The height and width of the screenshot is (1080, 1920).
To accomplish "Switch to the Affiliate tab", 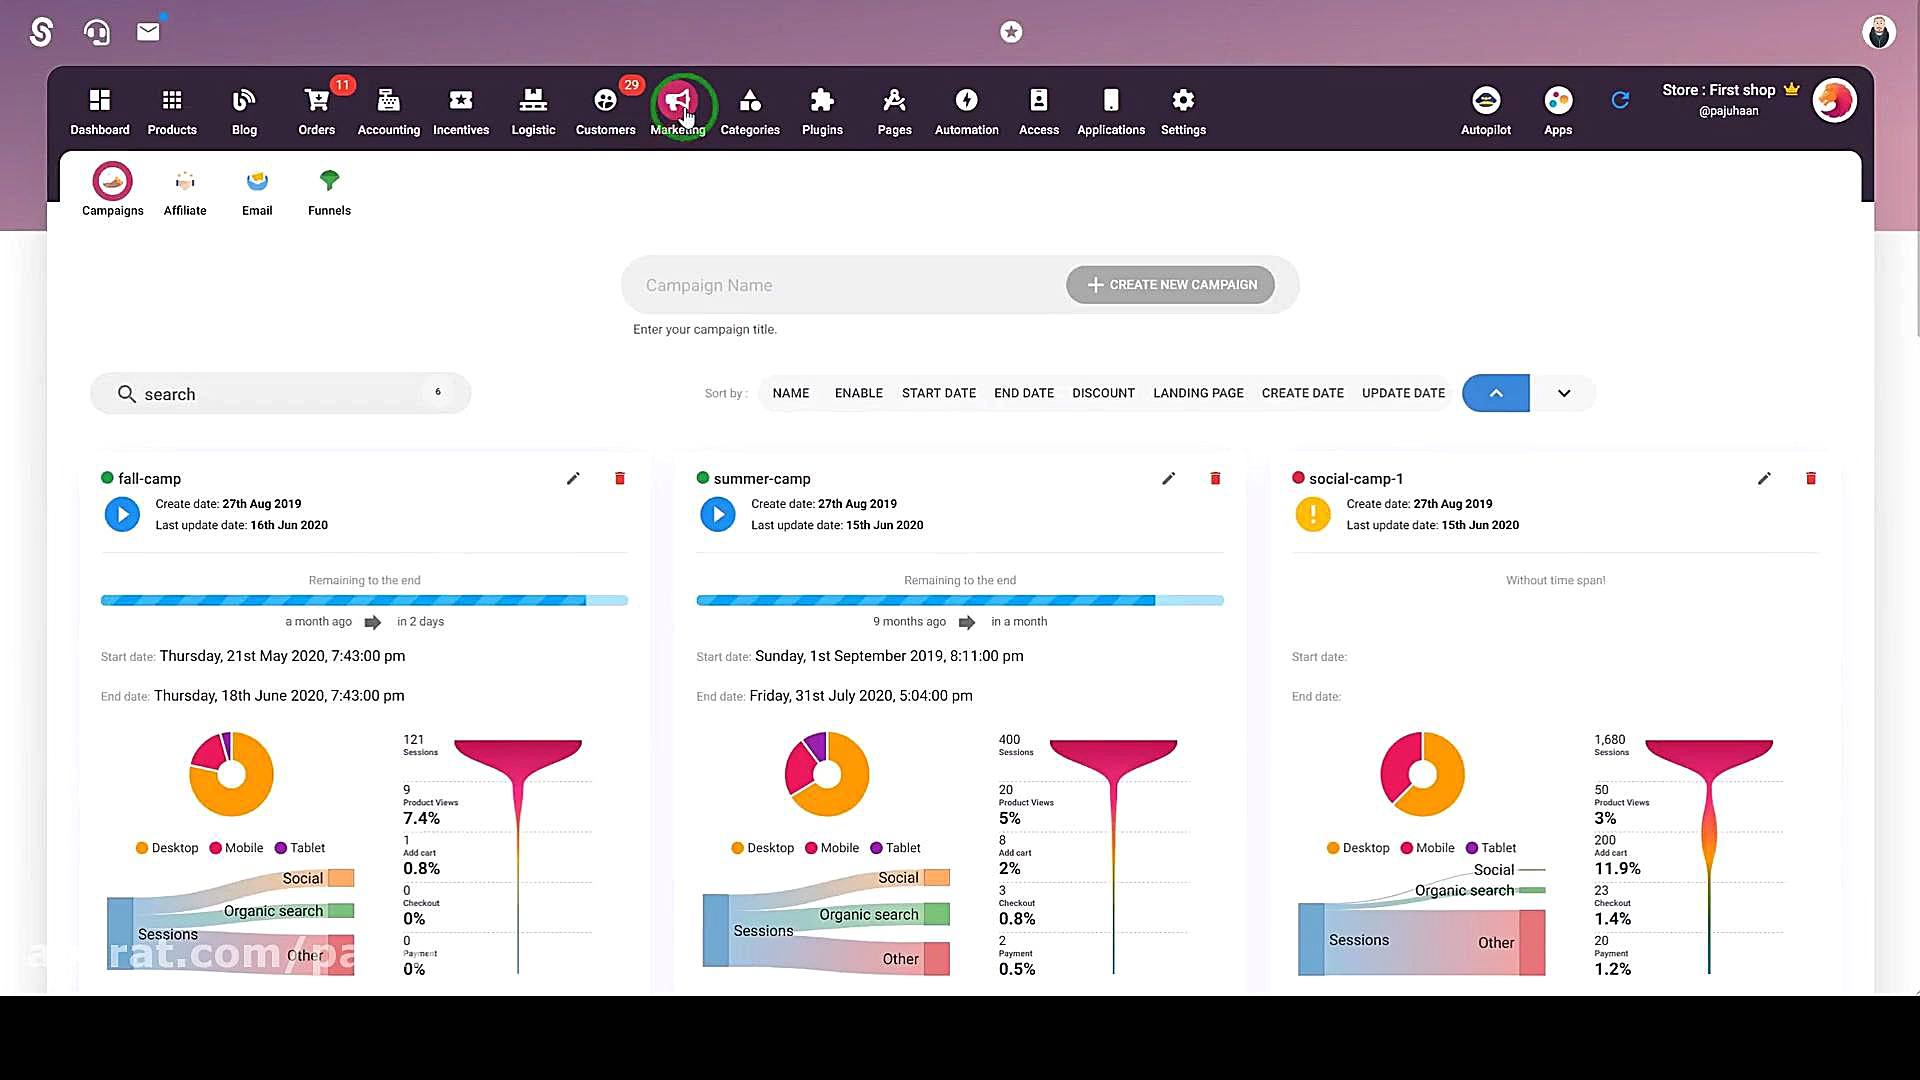I will click(185, 191).
